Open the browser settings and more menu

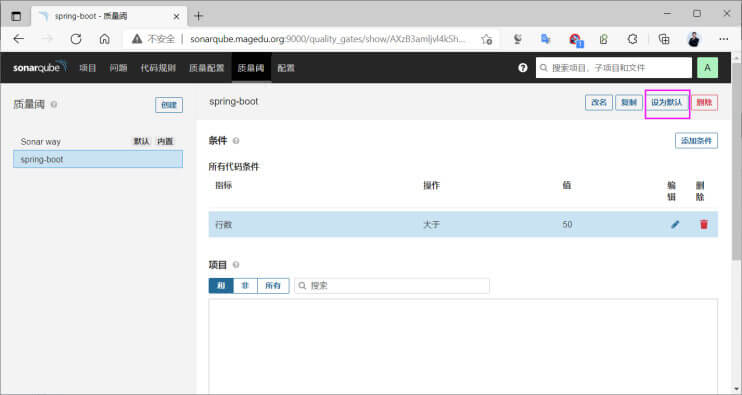pos(724,39)
